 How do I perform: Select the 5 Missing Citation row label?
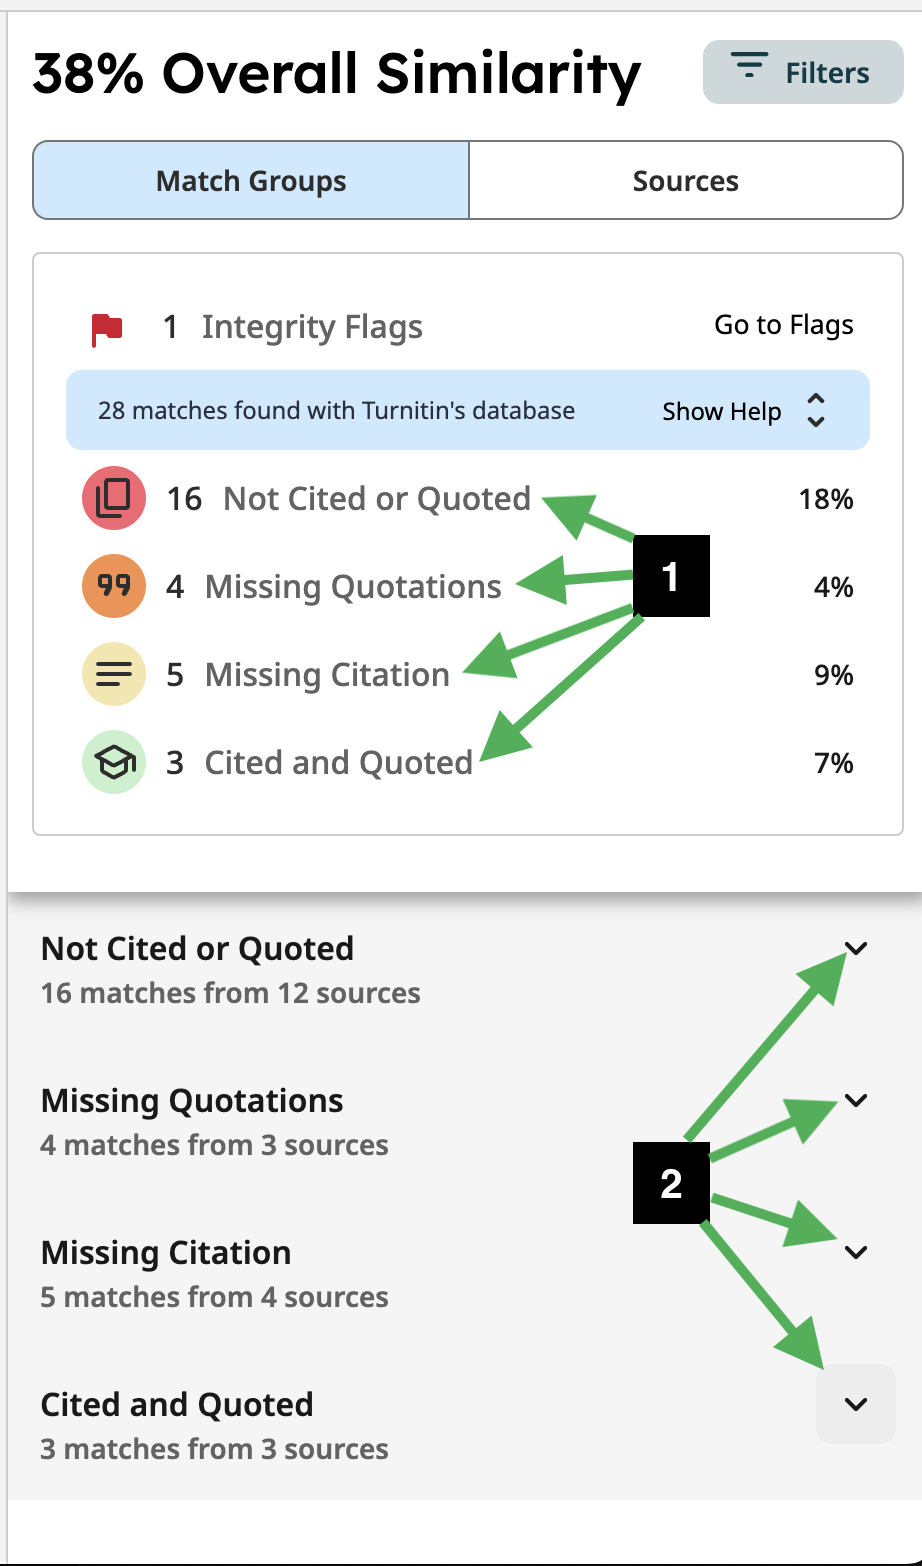[327, 675]
